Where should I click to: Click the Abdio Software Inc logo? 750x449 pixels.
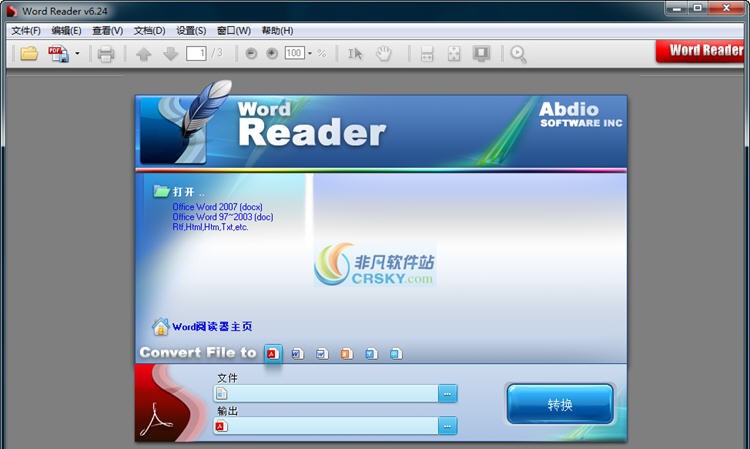click(x=581, y=115)
